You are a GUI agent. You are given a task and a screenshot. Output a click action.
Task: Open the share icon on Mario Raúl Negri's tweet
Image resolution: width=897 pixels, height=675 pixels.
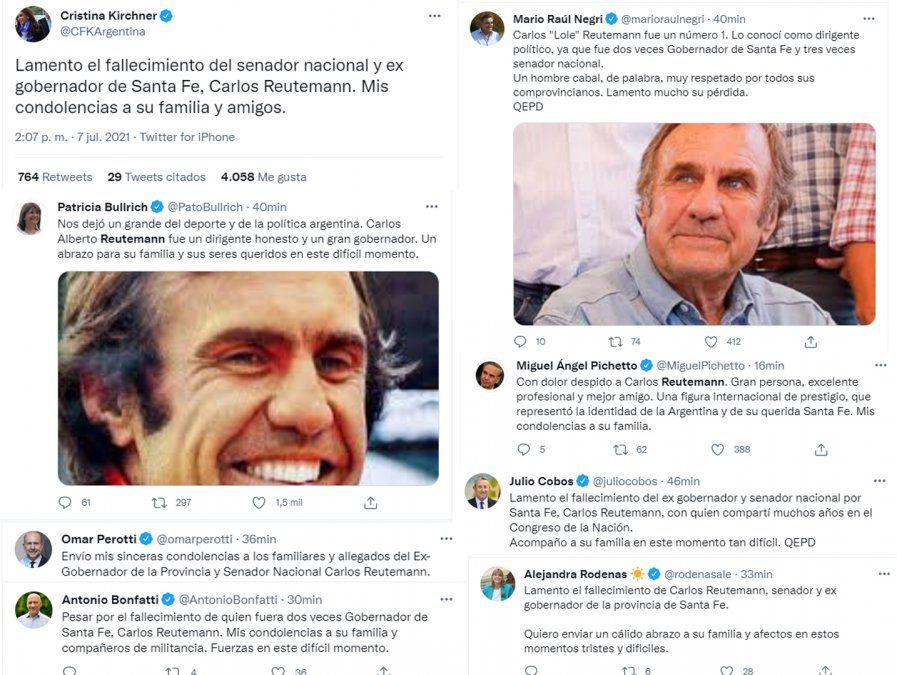pos(811,341)
